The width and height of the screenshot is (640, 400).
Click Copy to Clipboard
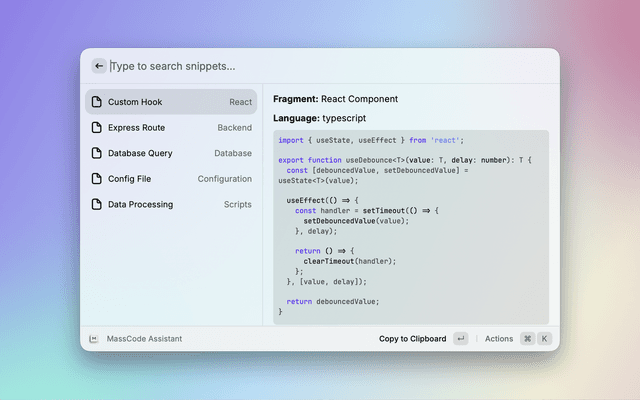pyautogui.click(x=412, y=339)
